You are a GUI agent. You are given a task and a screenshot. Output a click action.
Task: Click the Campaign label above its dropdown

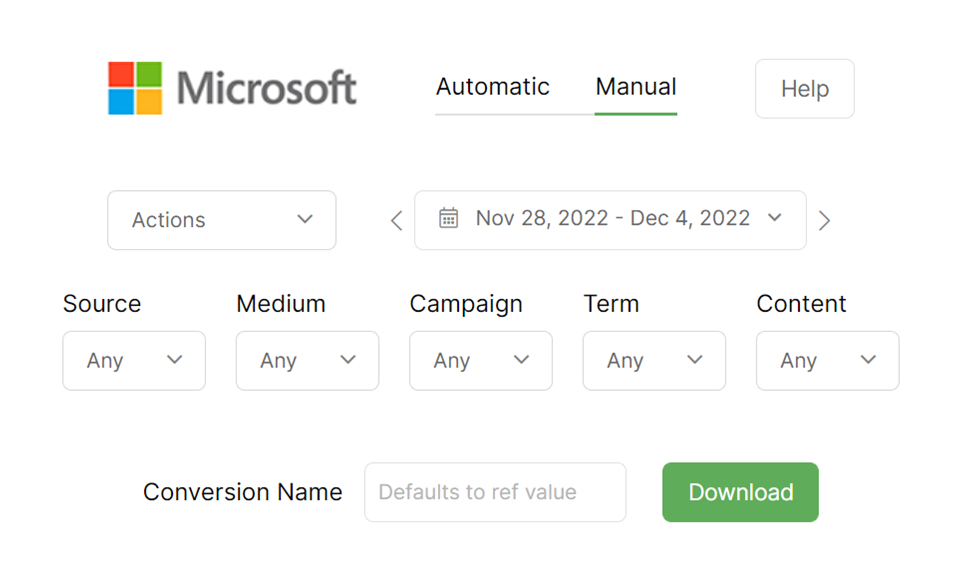click(466, 304)
